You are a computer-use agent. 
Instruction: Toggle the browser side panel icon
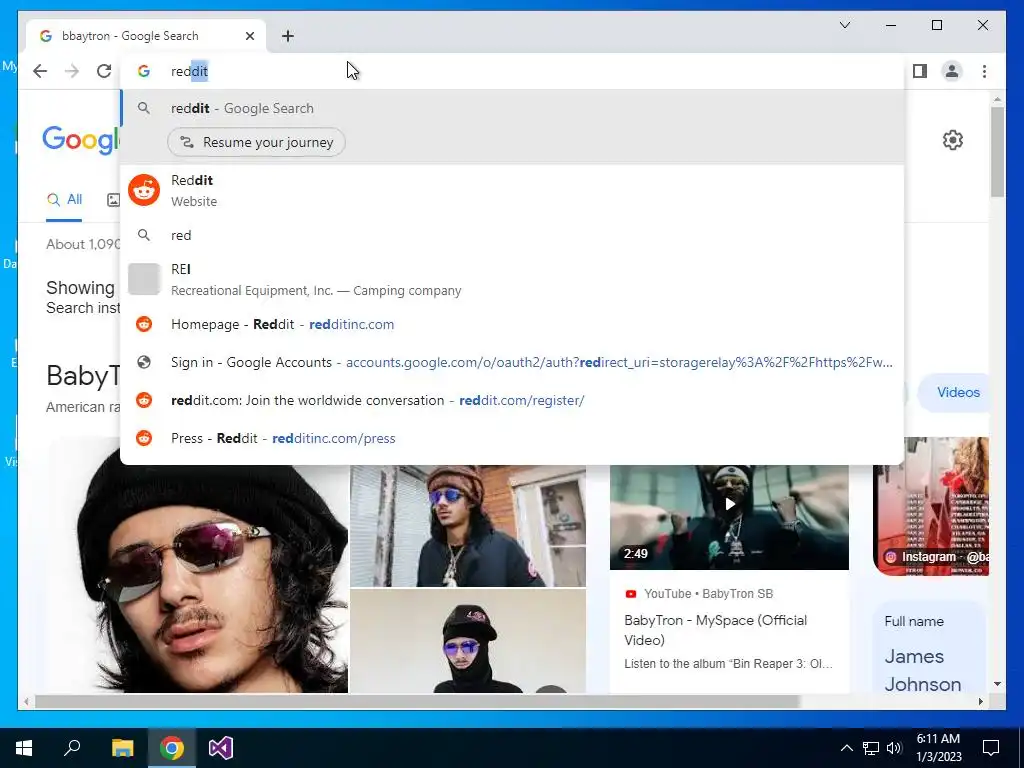pos(920,71)
